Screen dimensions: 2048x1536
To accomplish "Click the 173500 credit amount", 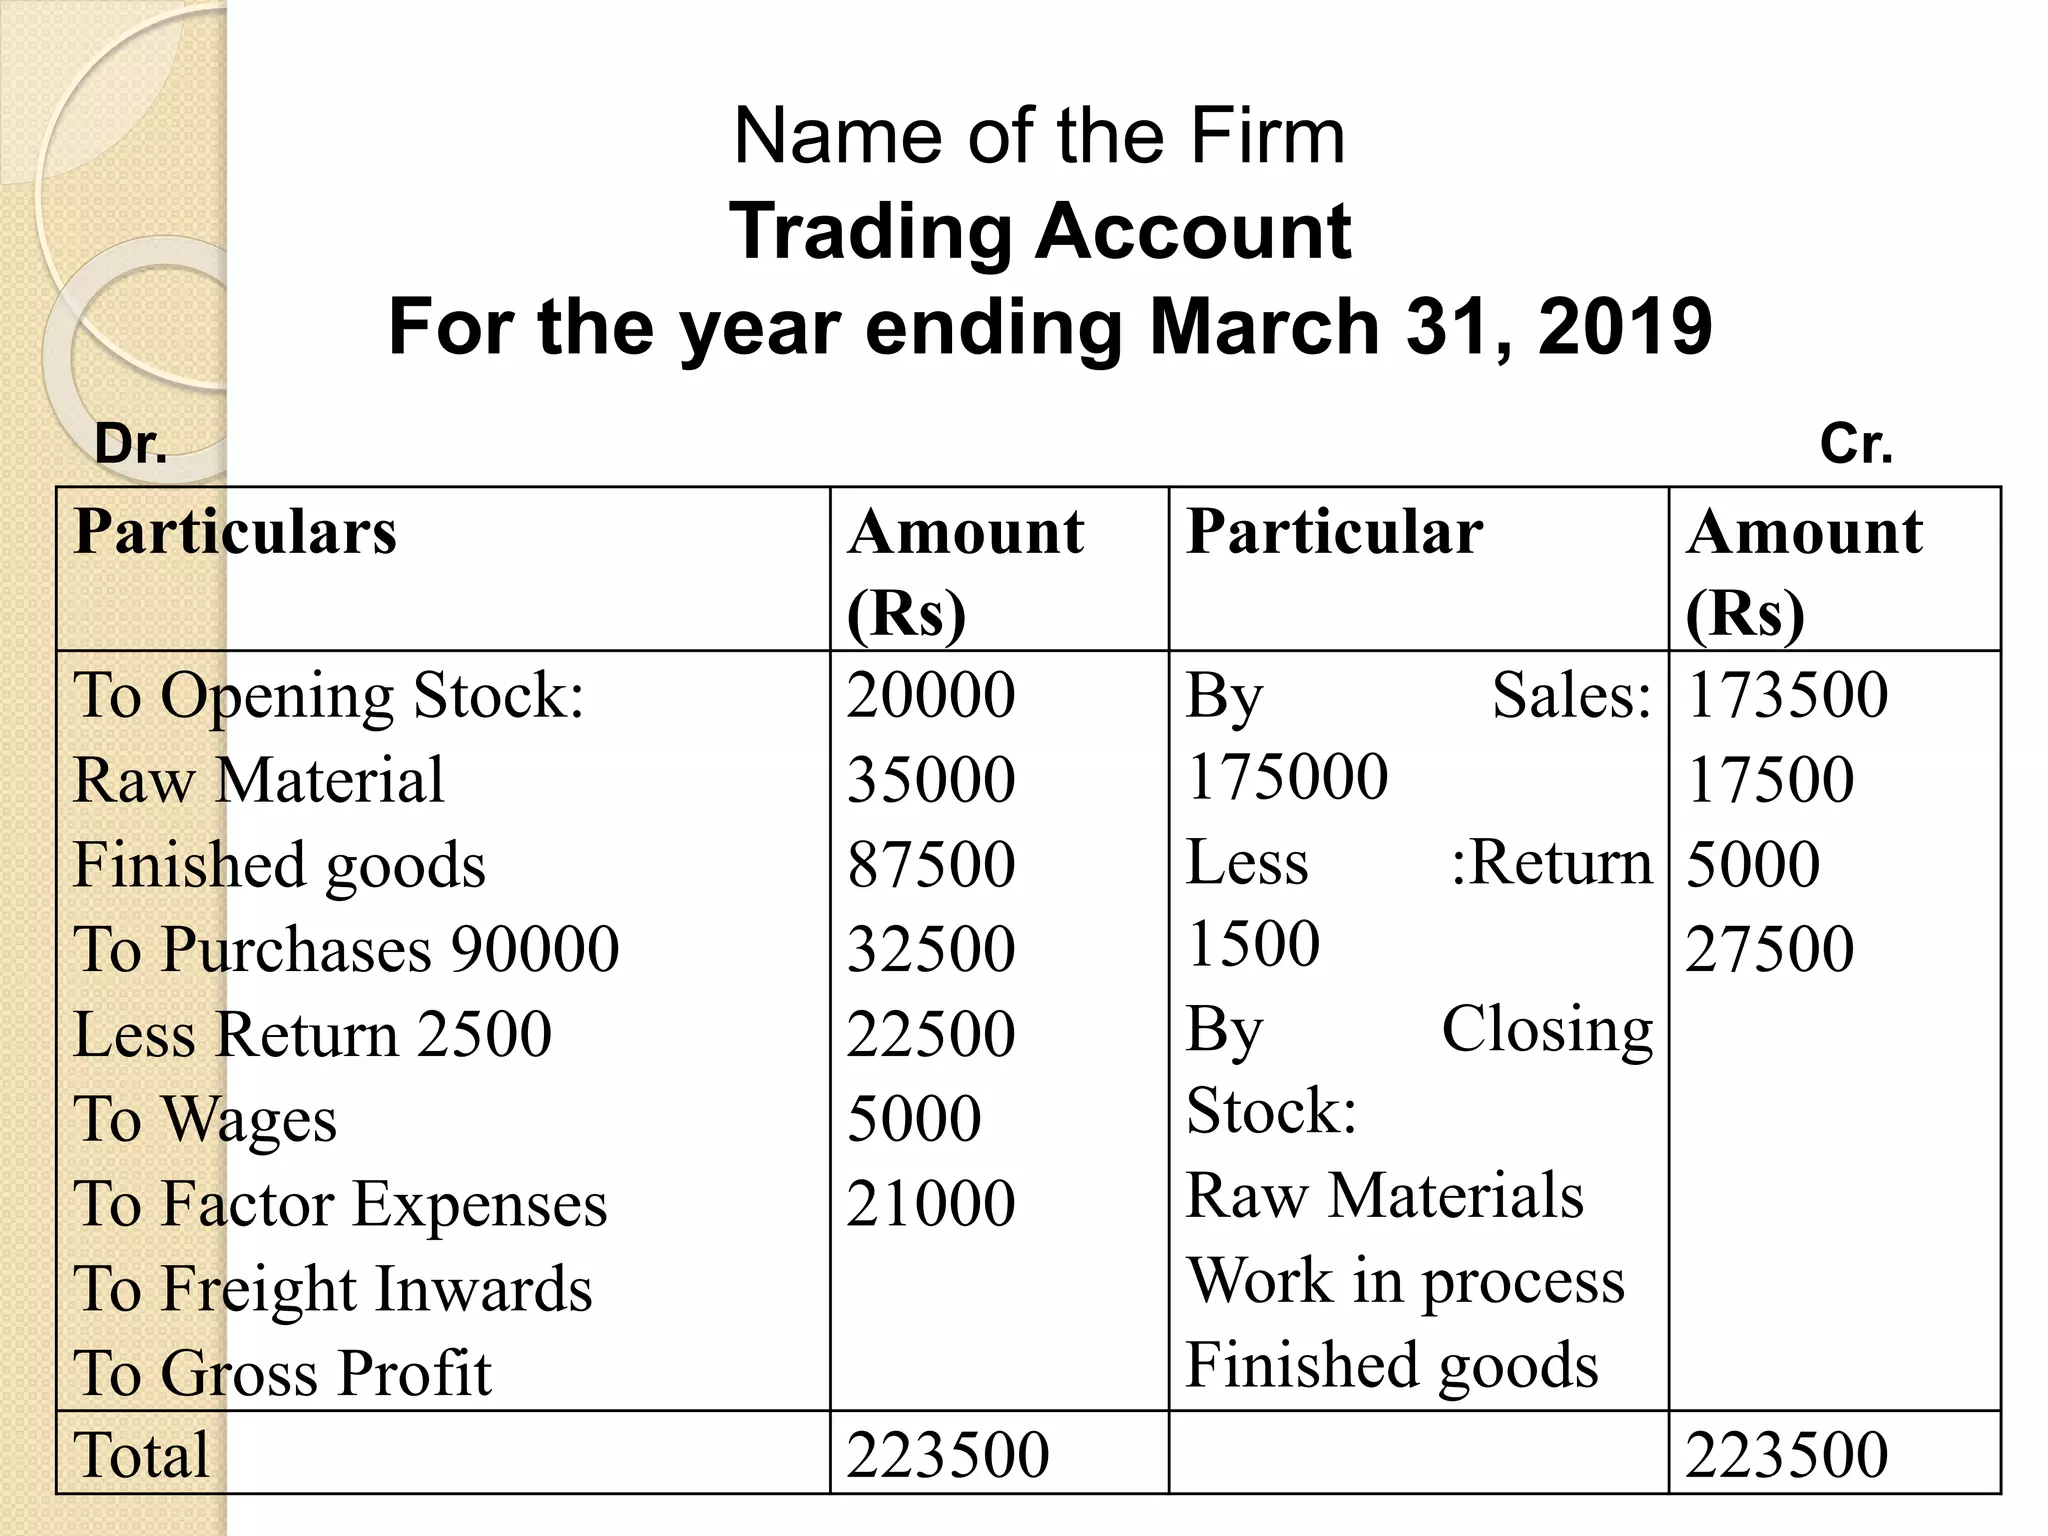I will pos(1787,694).
